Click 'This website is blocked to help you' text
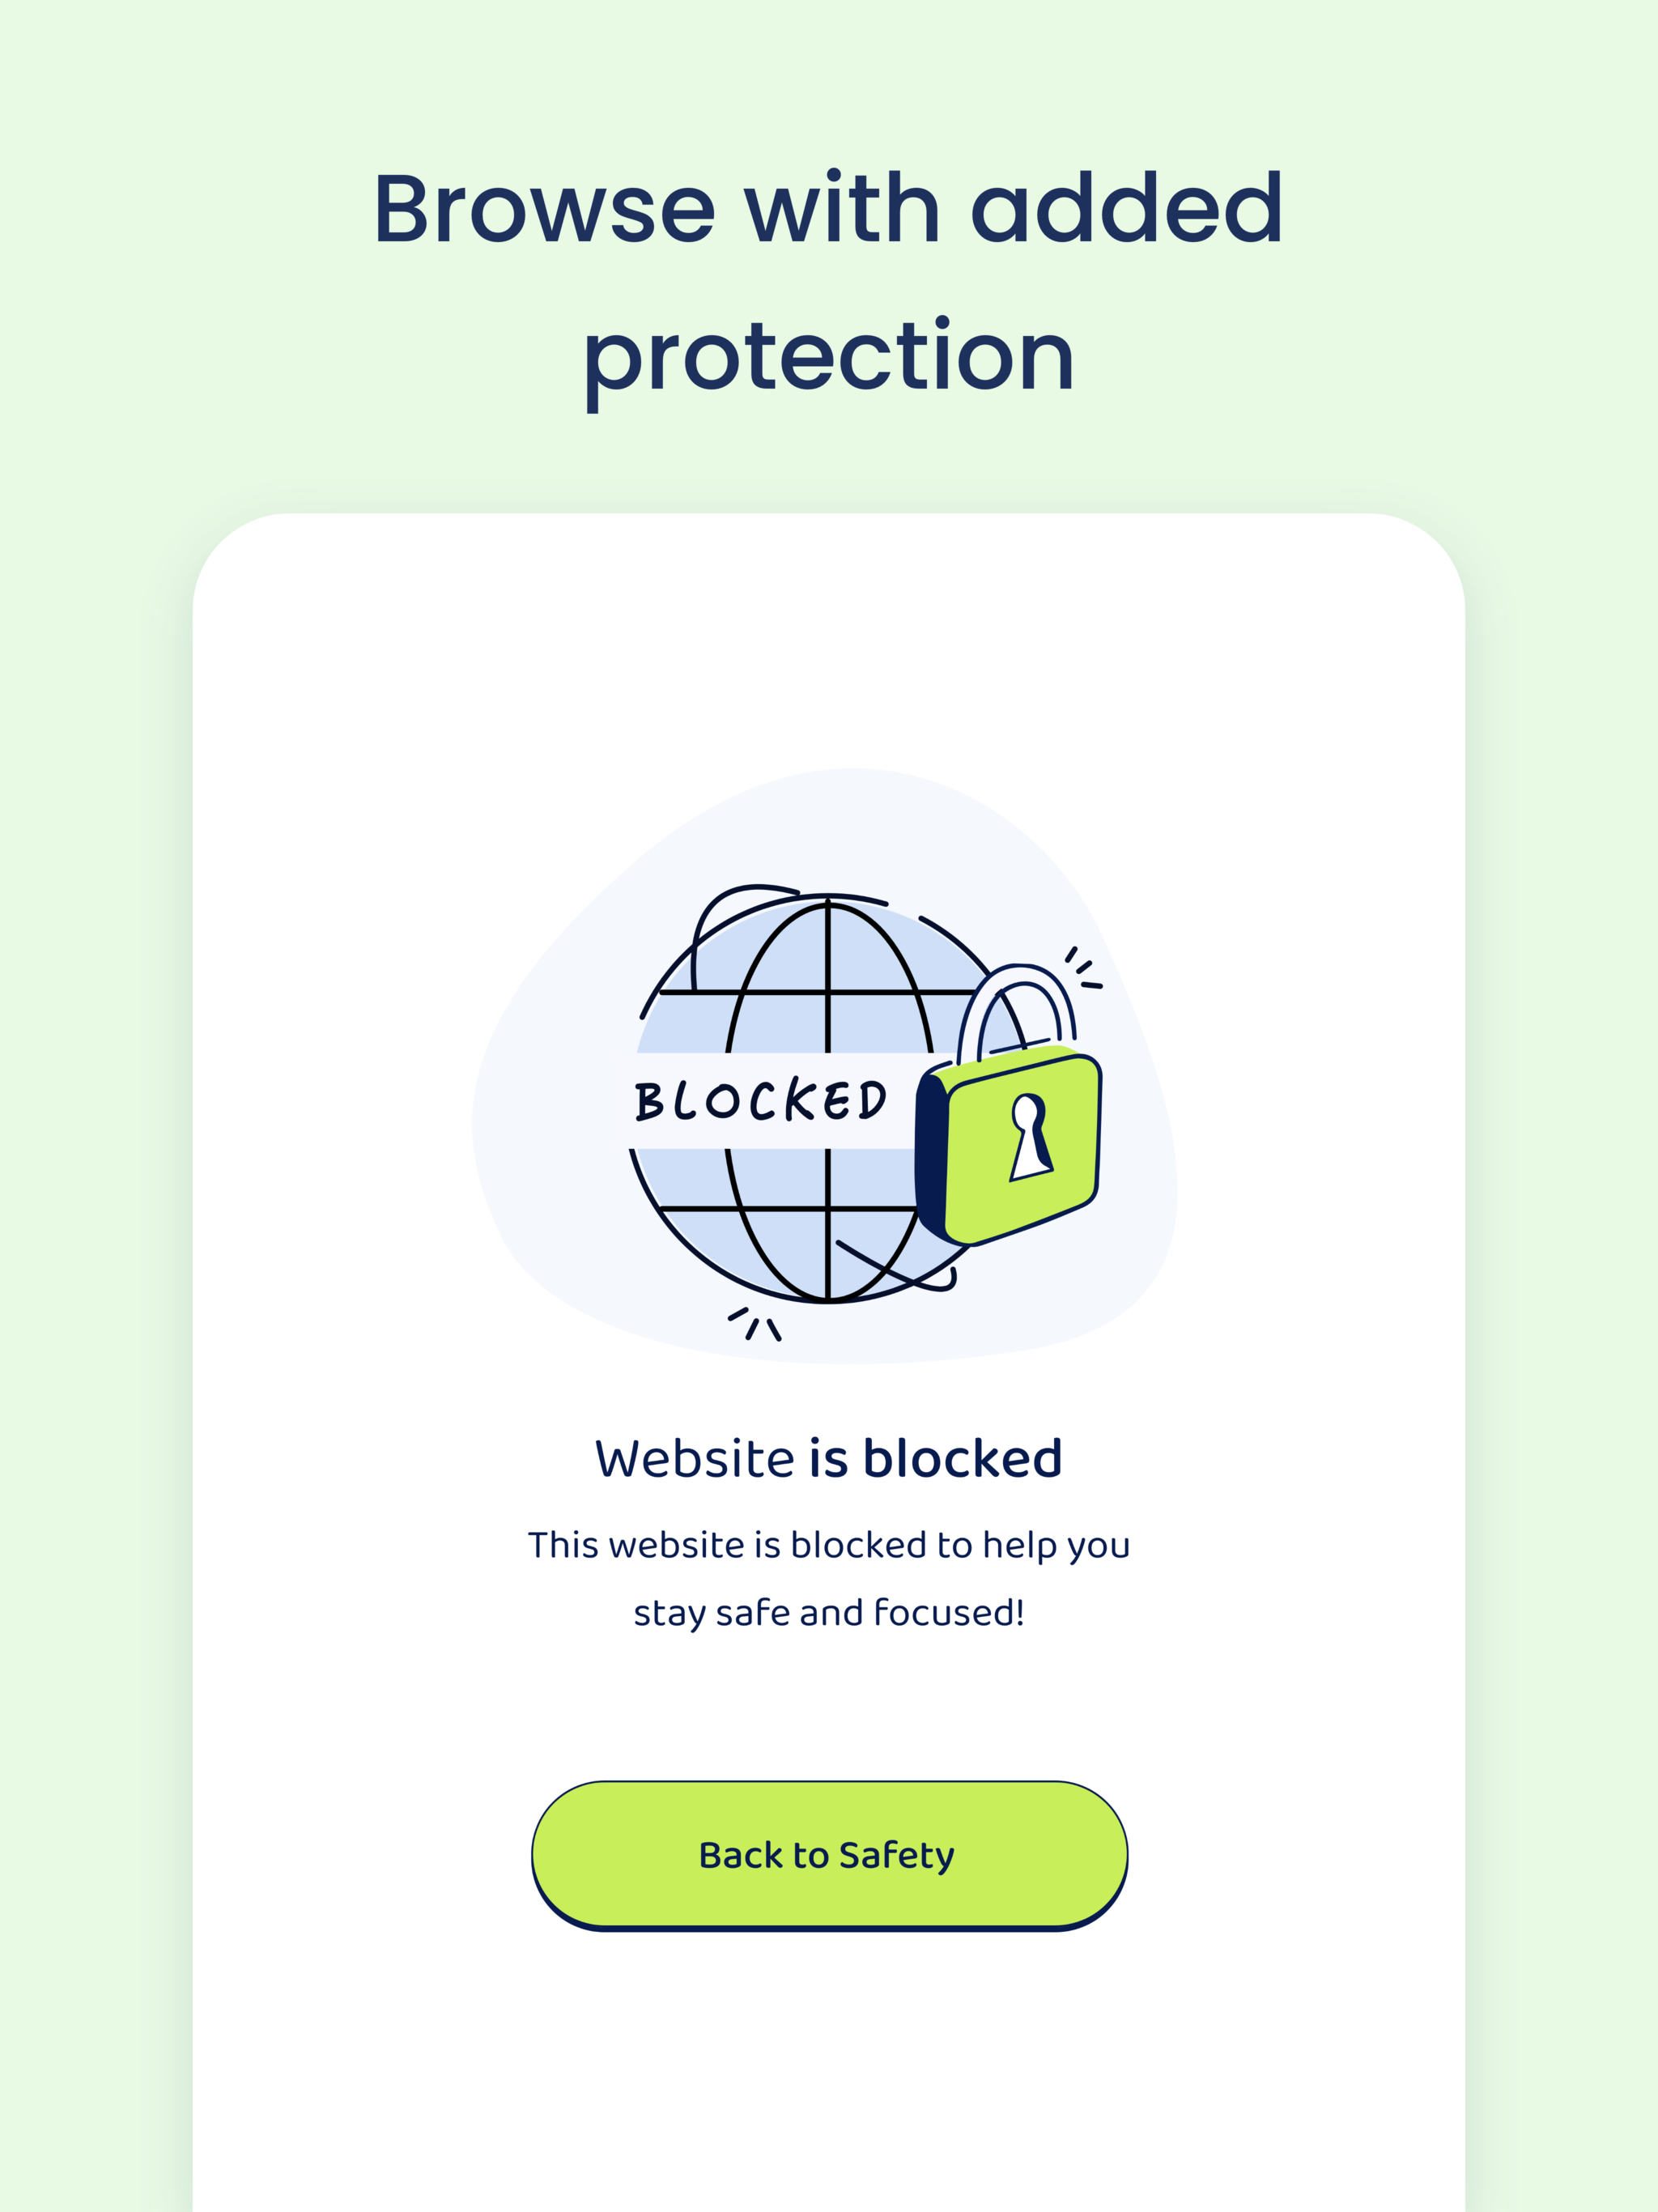Viewport: 1658px width, 2212px height. point(829,1545)
